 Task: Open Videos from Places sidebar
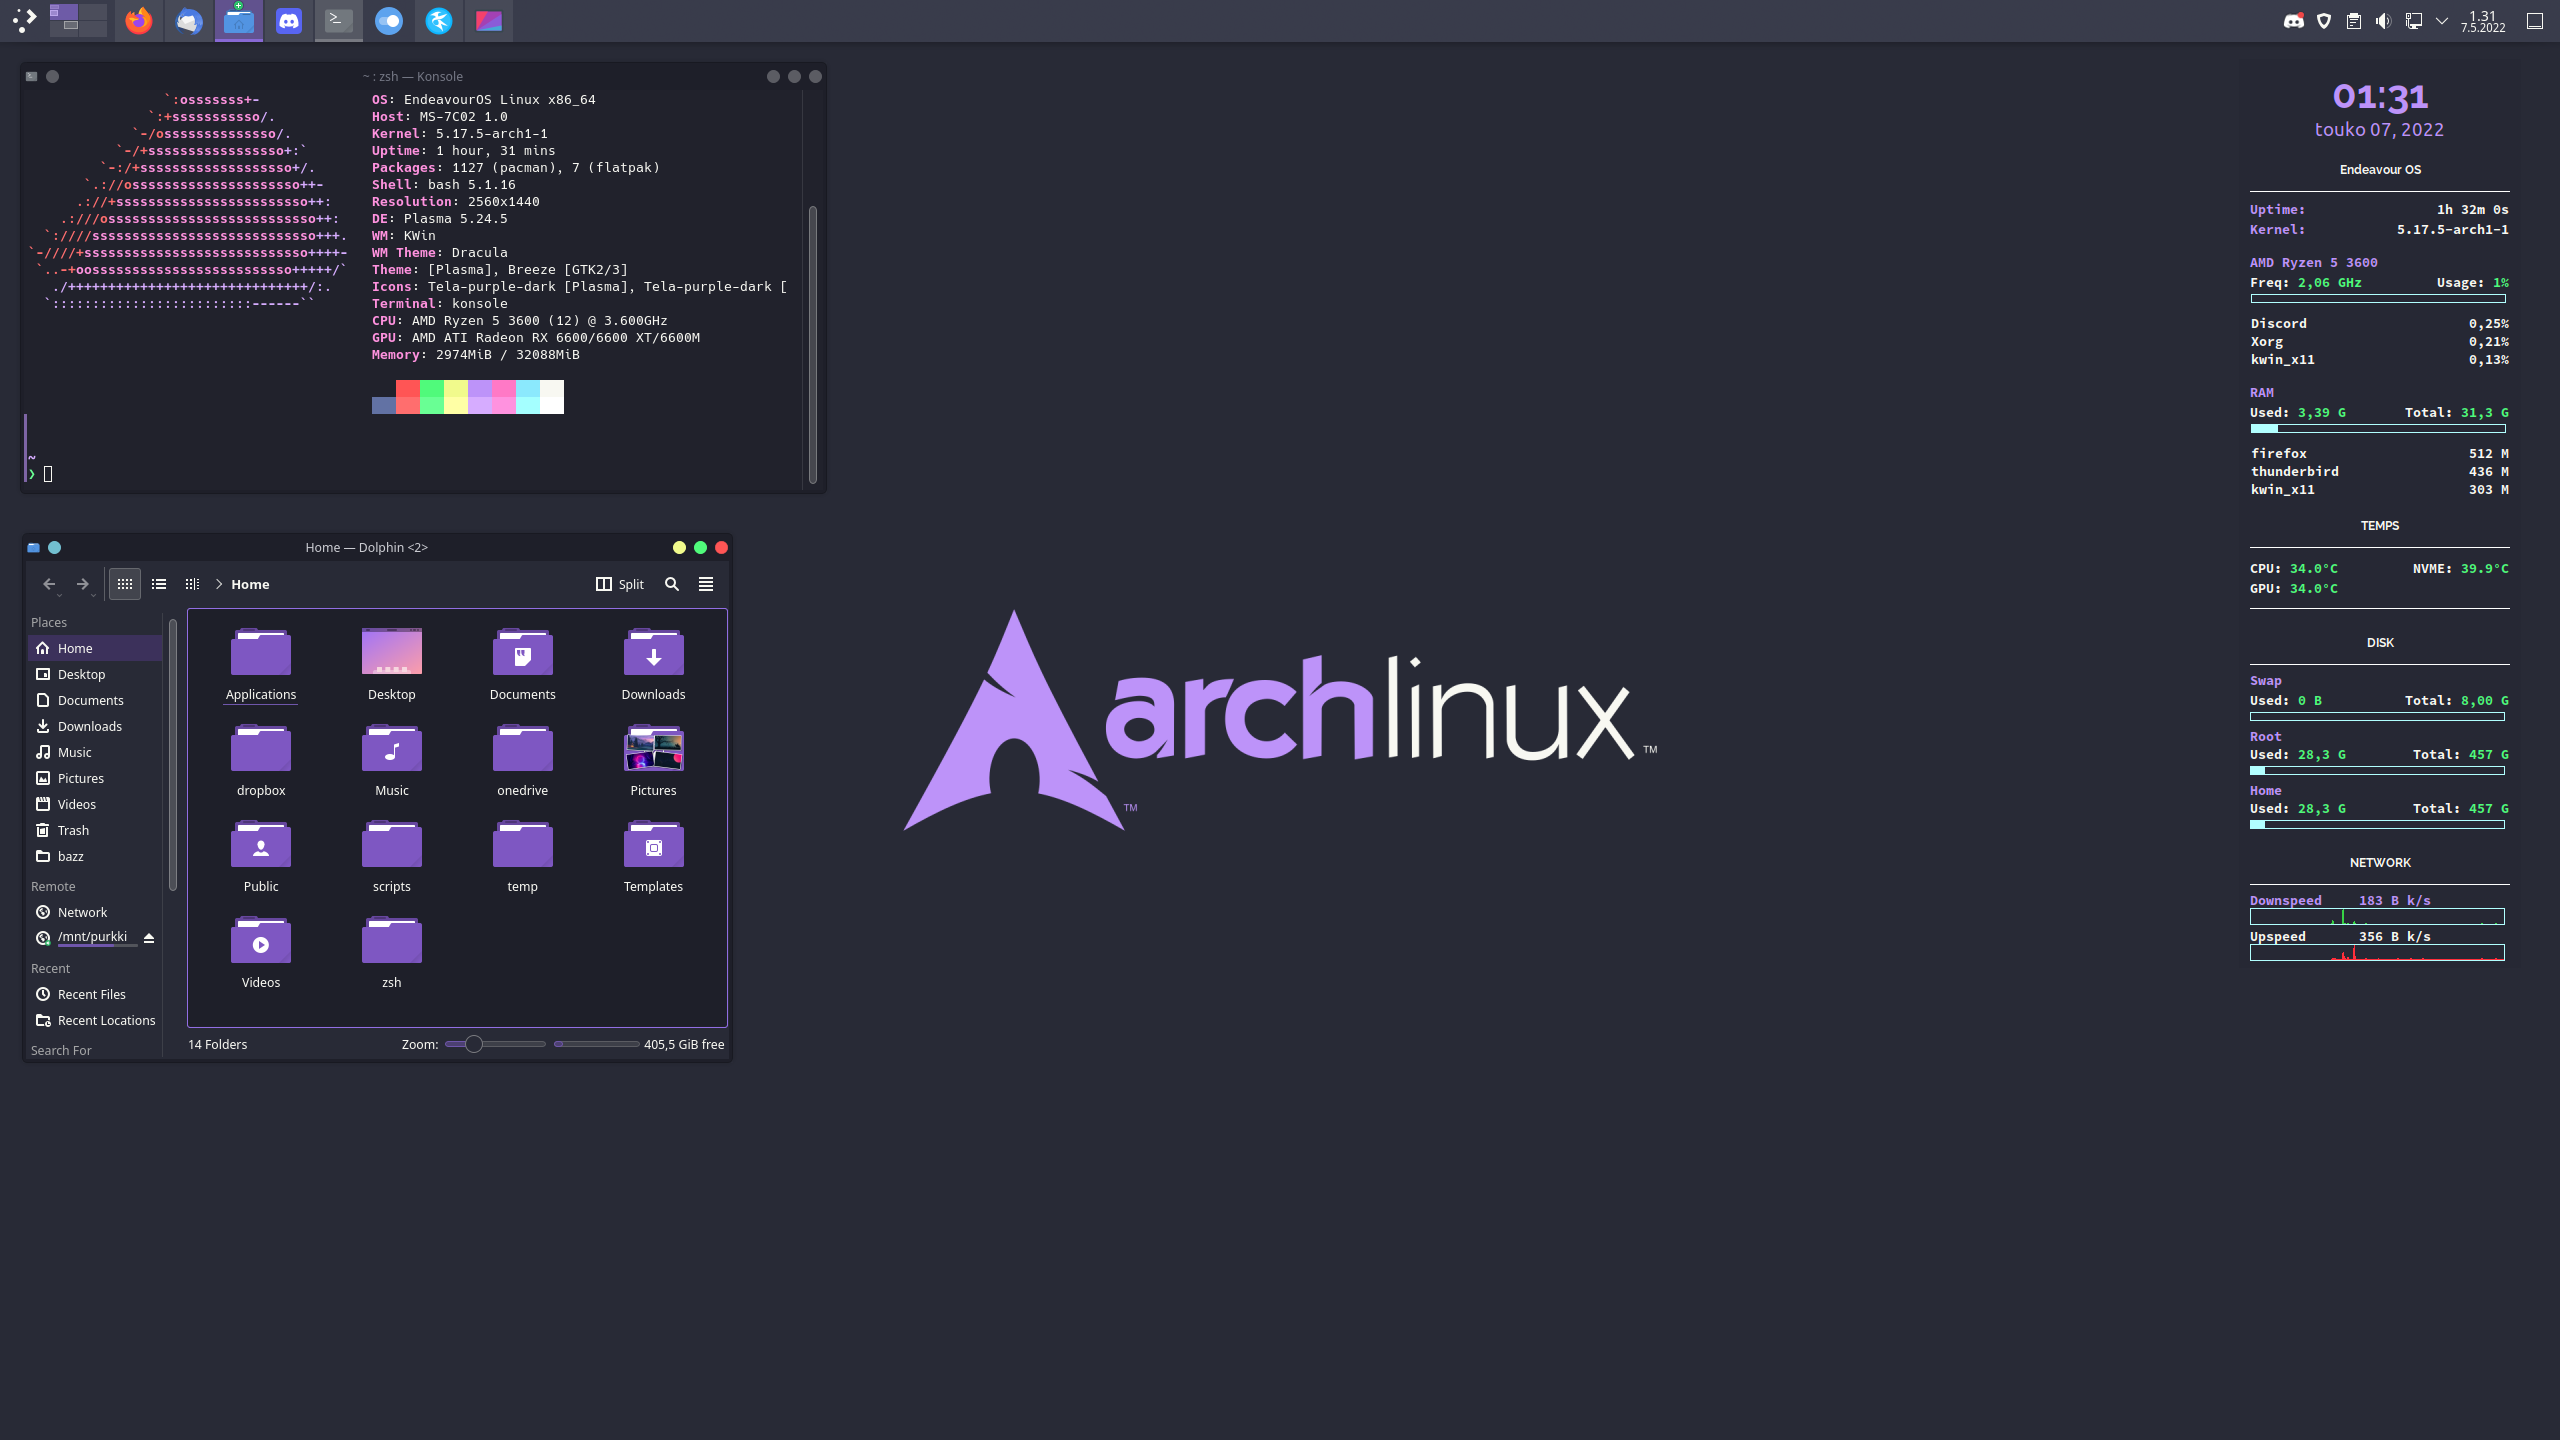(95, 804)
